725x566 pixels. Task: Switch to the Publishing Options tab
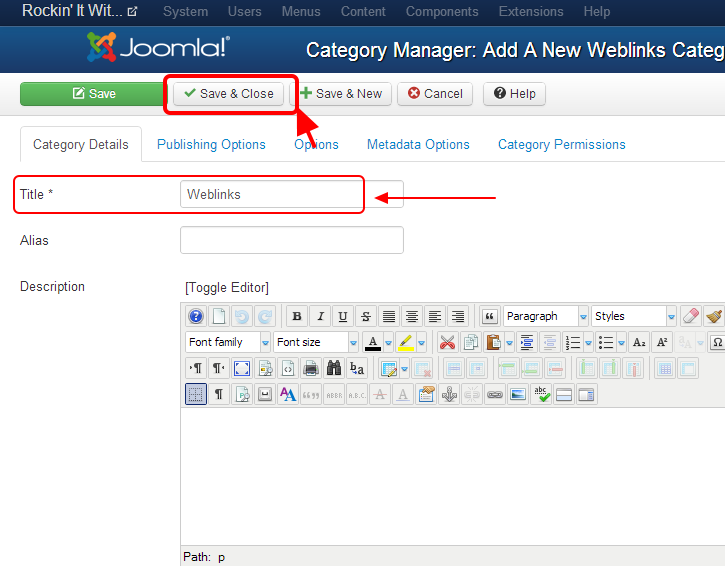211,144
